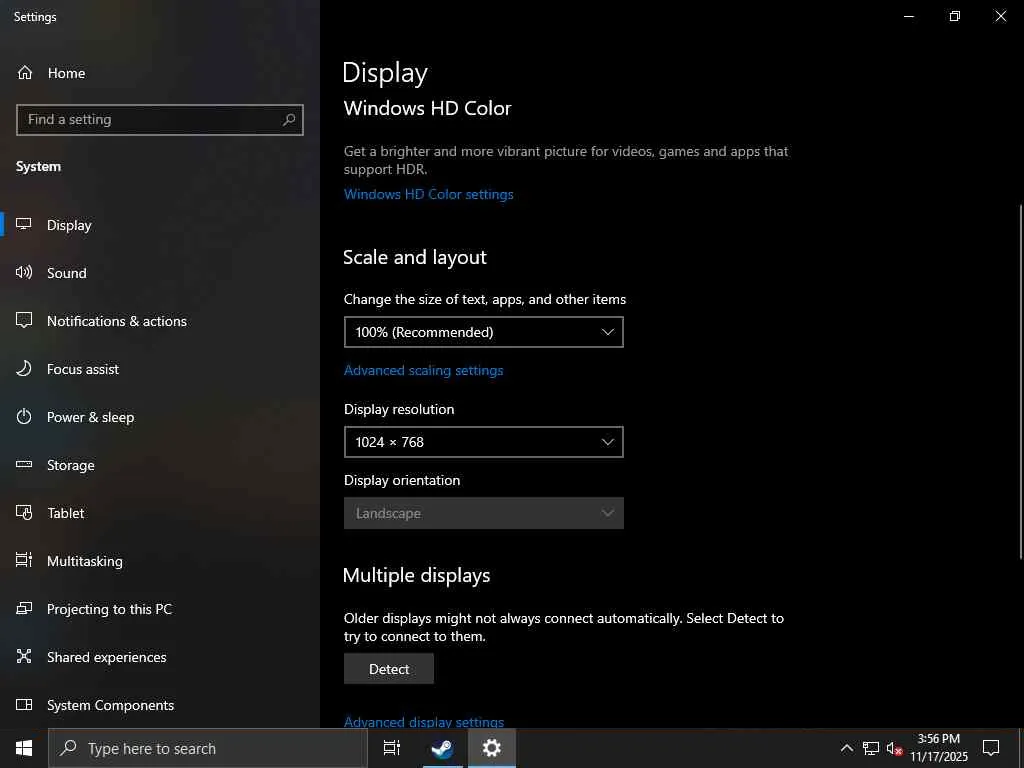Click the network icon in system tray
1024x768 pixels.
(x=871, y=748)
